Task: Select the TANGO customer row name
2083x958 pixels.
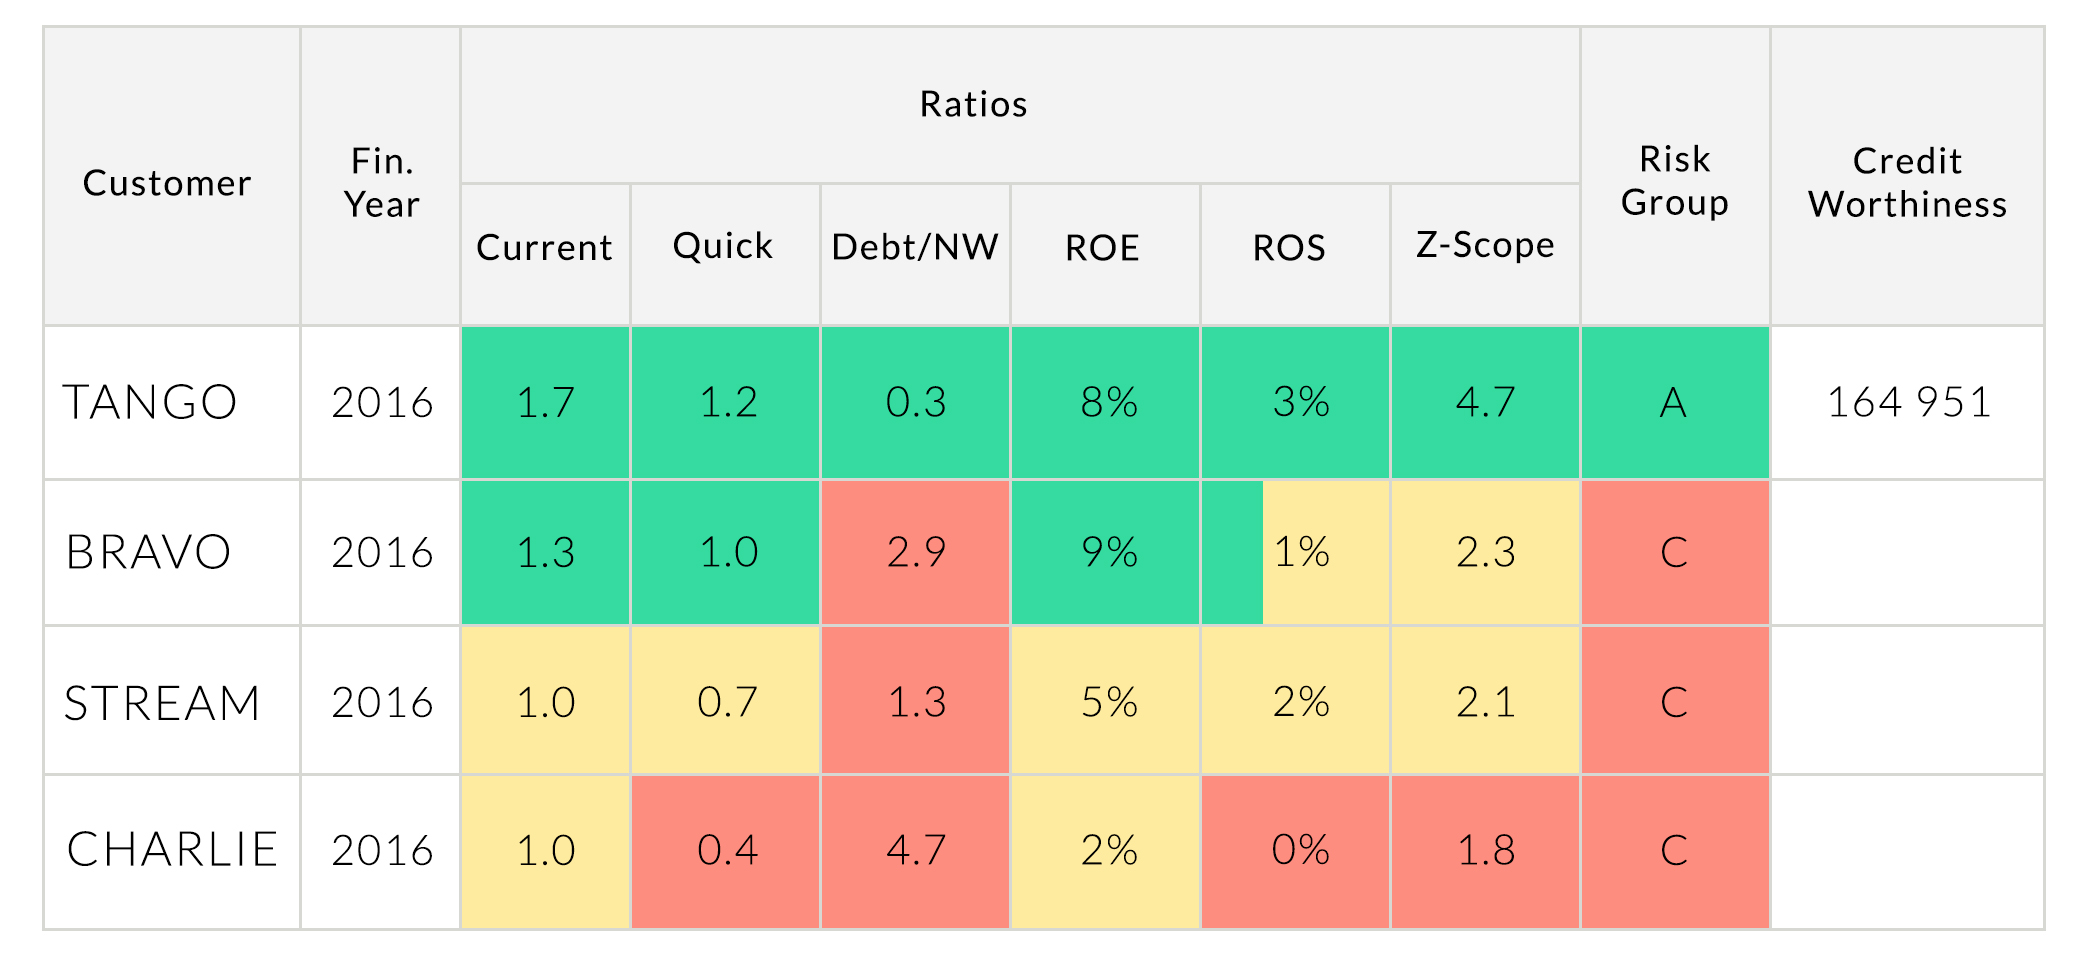Action: click(150, 402)
